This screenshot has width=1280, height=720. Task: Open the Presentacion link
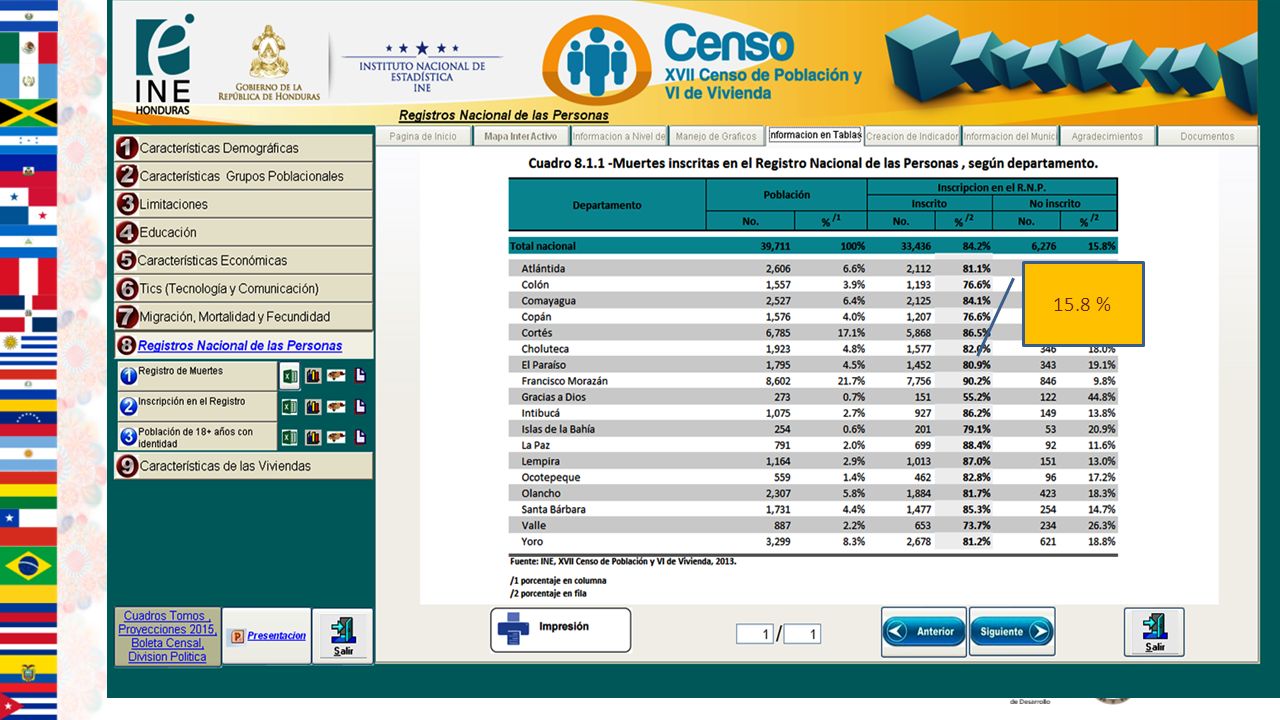pyautogui.click(x=276, y=636)
